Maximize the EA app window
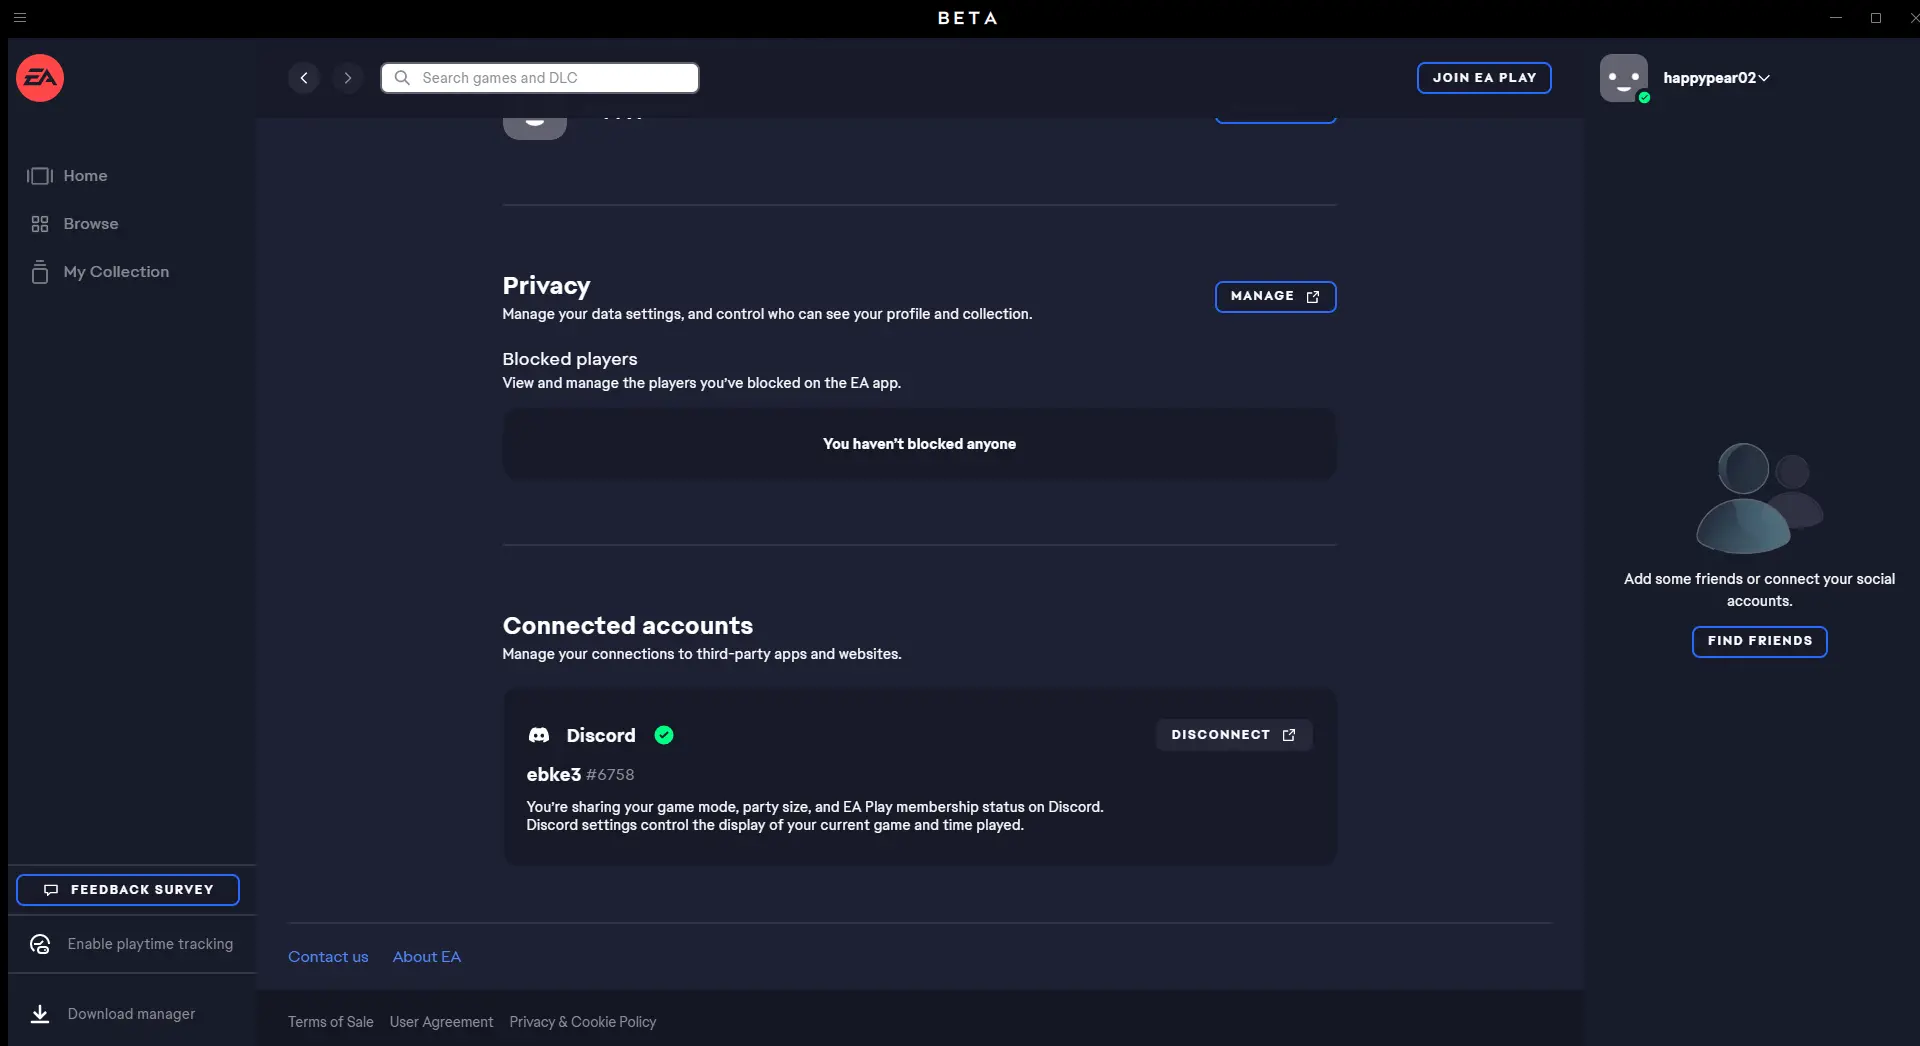This screenshot has height=1046, width=1920. 1876,17
